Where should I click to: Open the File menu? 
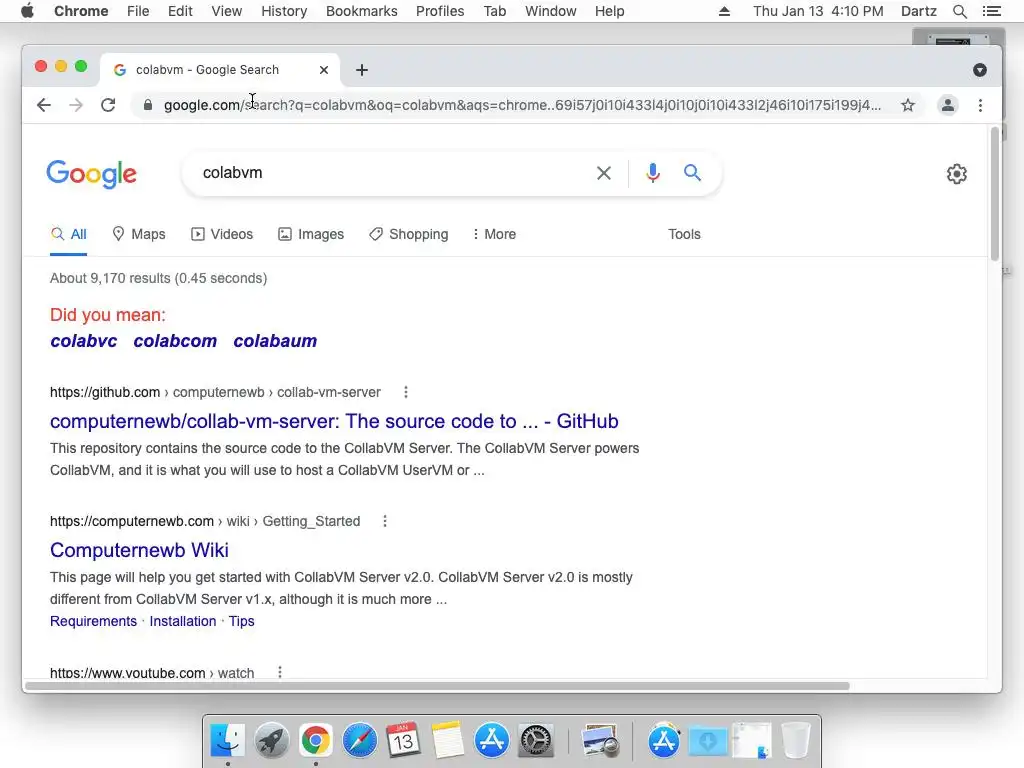pyautogui.click(x=138, y=11)
